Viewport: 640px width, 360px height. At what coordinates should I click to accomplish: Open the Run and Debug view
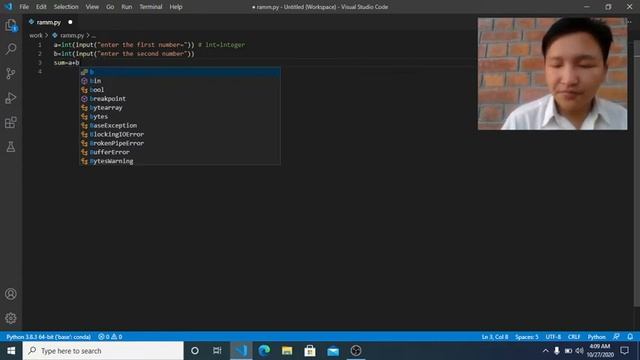point(11,98)
